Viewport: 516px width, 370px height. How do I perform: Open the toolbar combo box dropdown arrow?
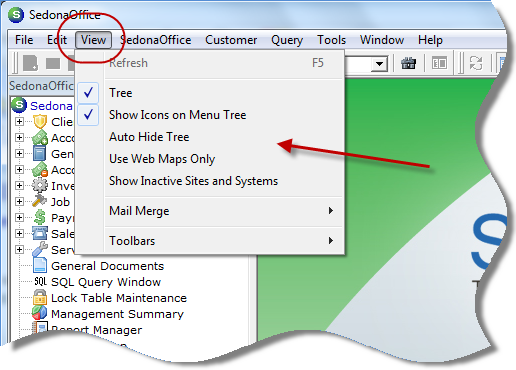[x=379, y=63]
